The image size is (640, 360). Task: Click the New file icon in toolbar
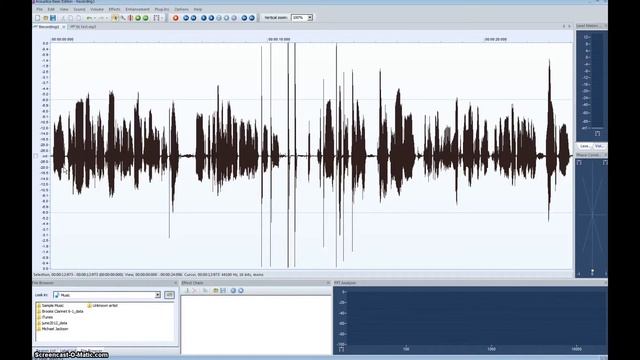pos(38,18)
